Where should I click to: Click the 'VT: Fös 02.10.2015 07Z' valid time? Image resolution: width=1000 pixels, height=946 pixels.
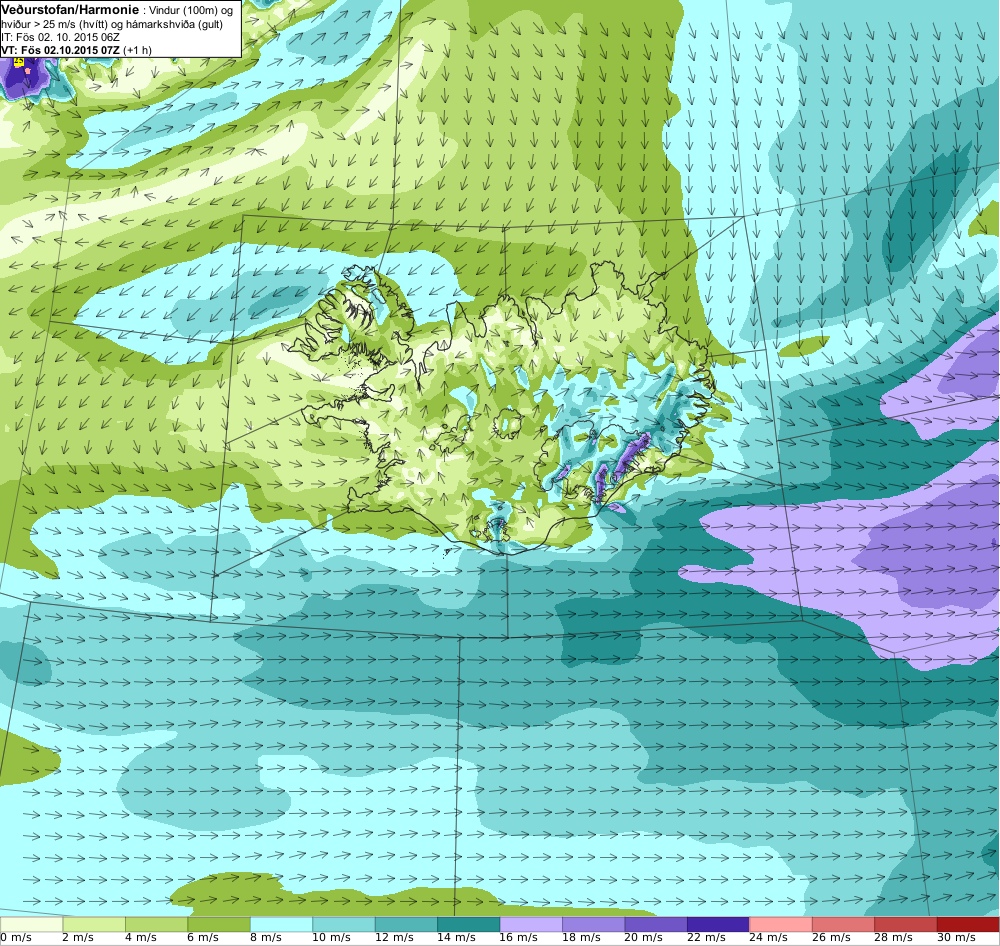click(x=60, y=50)
